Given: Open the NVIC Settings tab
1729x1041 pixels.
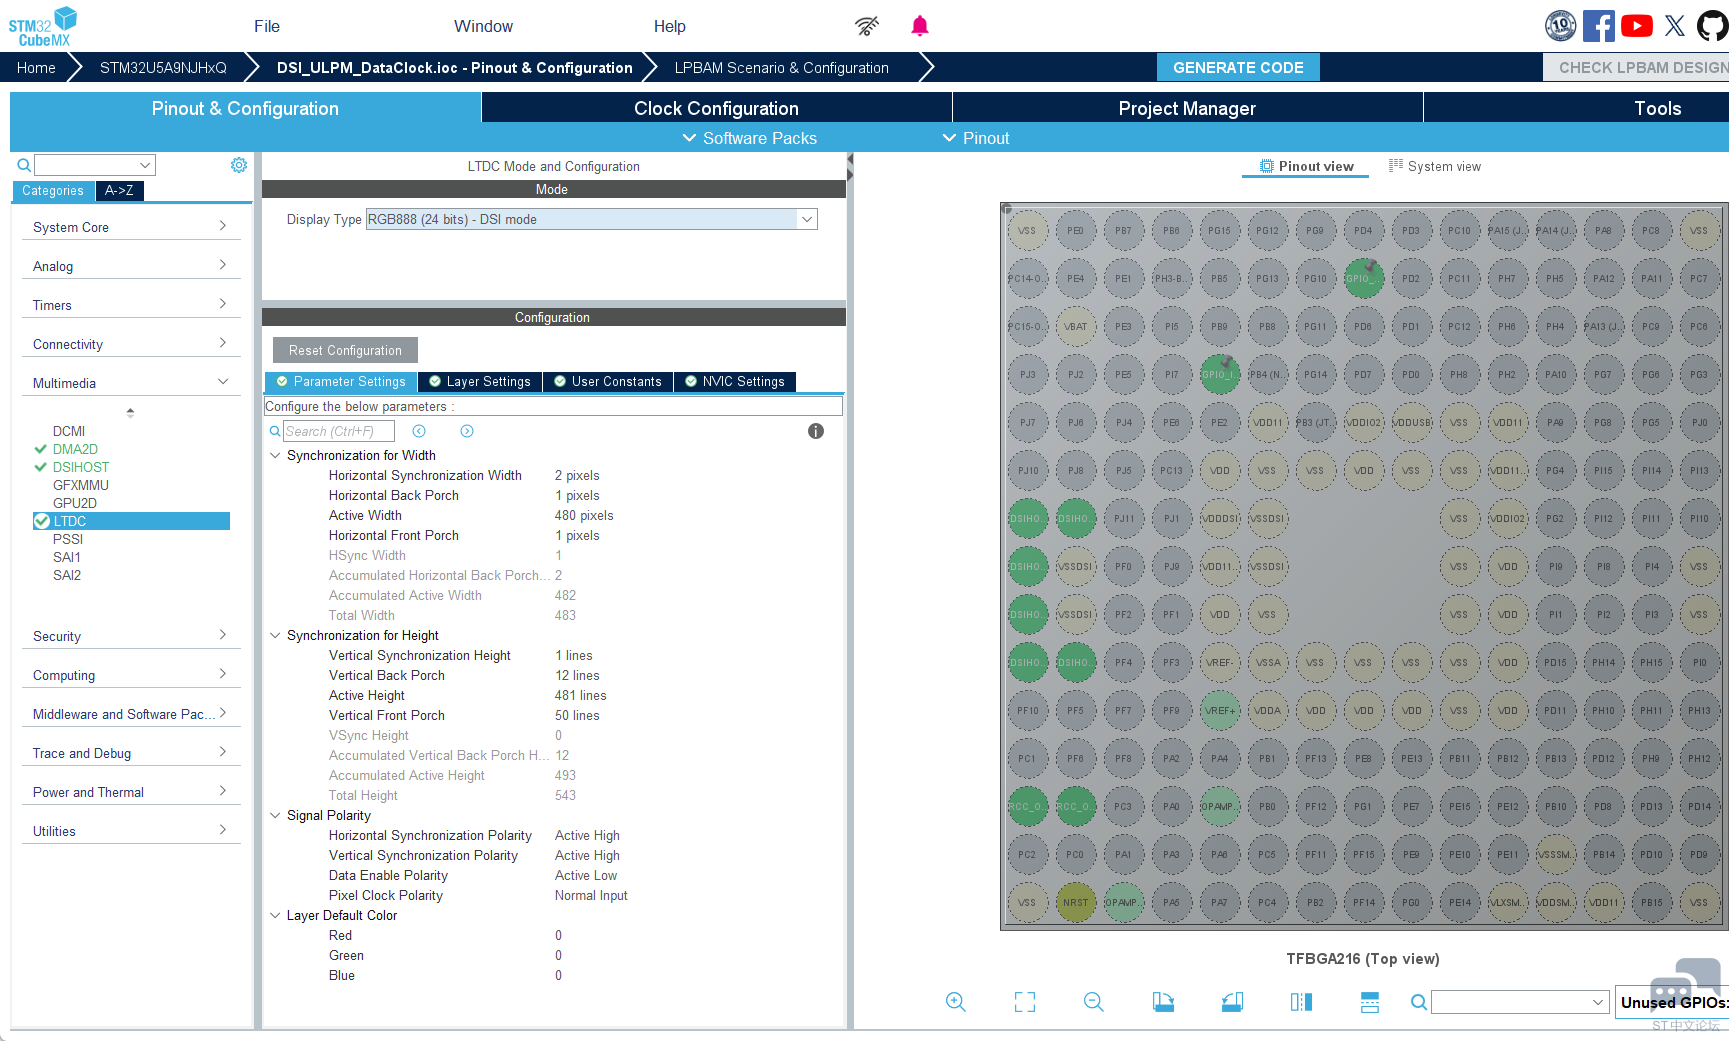Looking at the screenshot, I should (x=735, y=381).
